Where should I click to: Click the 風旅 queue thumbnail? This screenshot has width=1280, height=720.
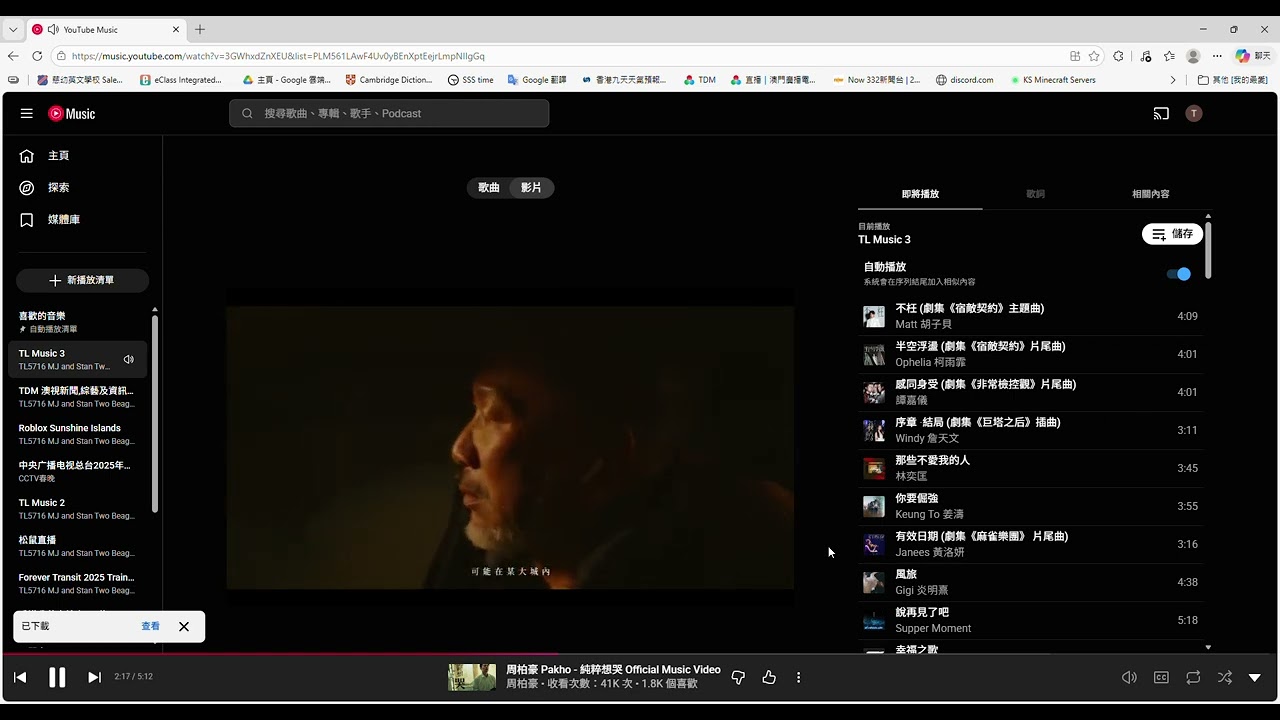[x=874, y=583]
